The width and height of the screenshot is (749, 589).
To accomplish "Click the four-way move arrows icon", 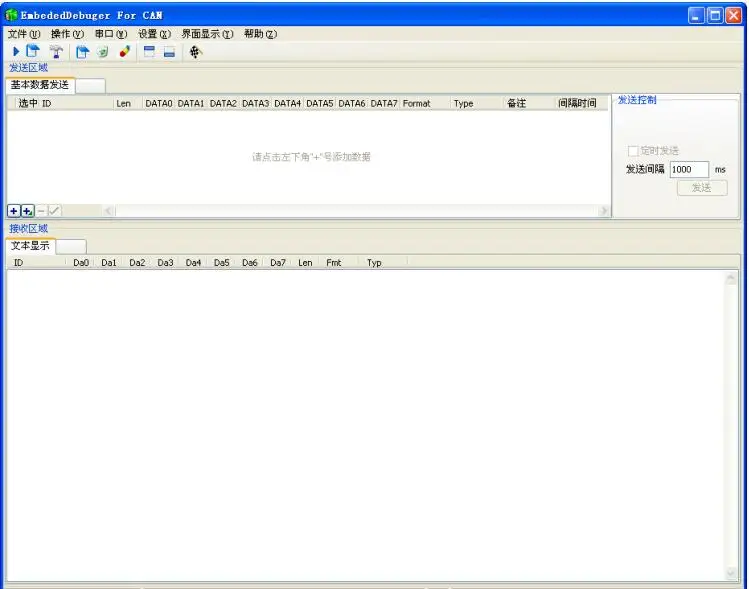I will click(x=195, y=52).
